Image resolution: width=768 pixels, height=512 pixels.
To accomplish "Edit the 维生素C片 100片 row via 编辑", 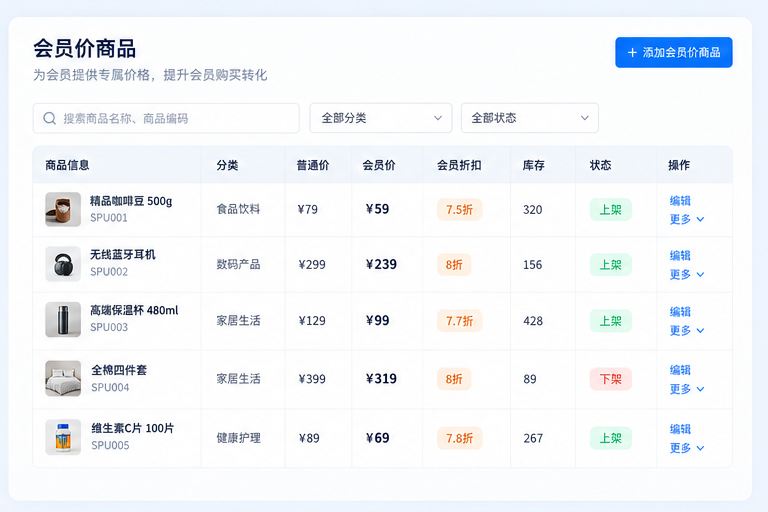I will pyautogui.click(x=680, y=429).
